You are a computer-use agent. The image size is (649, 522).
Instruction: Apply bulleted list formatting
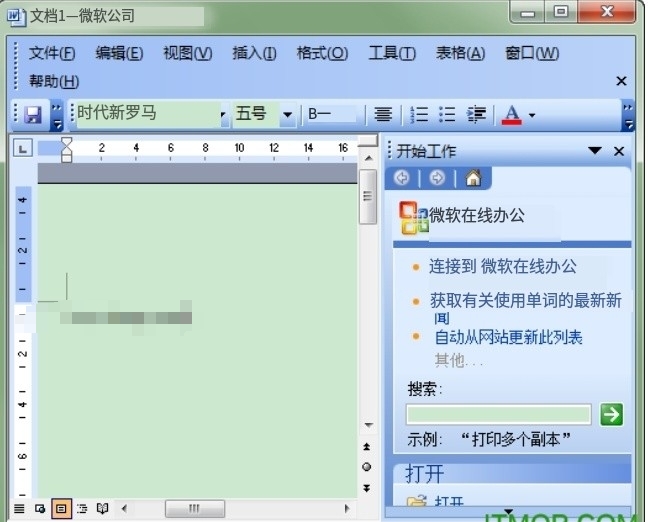[x=447, y=114]
